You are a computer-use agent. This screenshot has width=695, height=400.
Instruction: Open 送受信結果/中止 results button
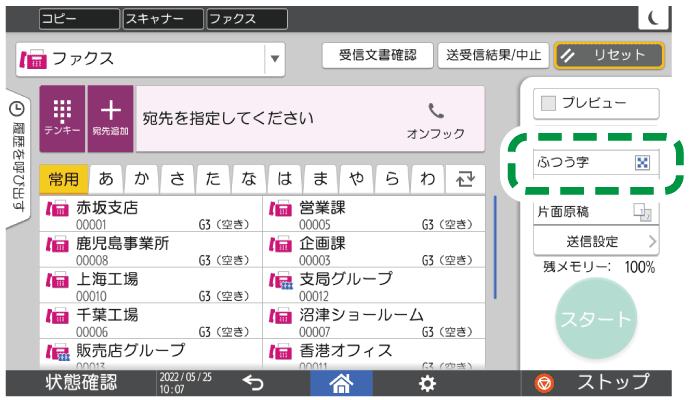pos(493,55)
